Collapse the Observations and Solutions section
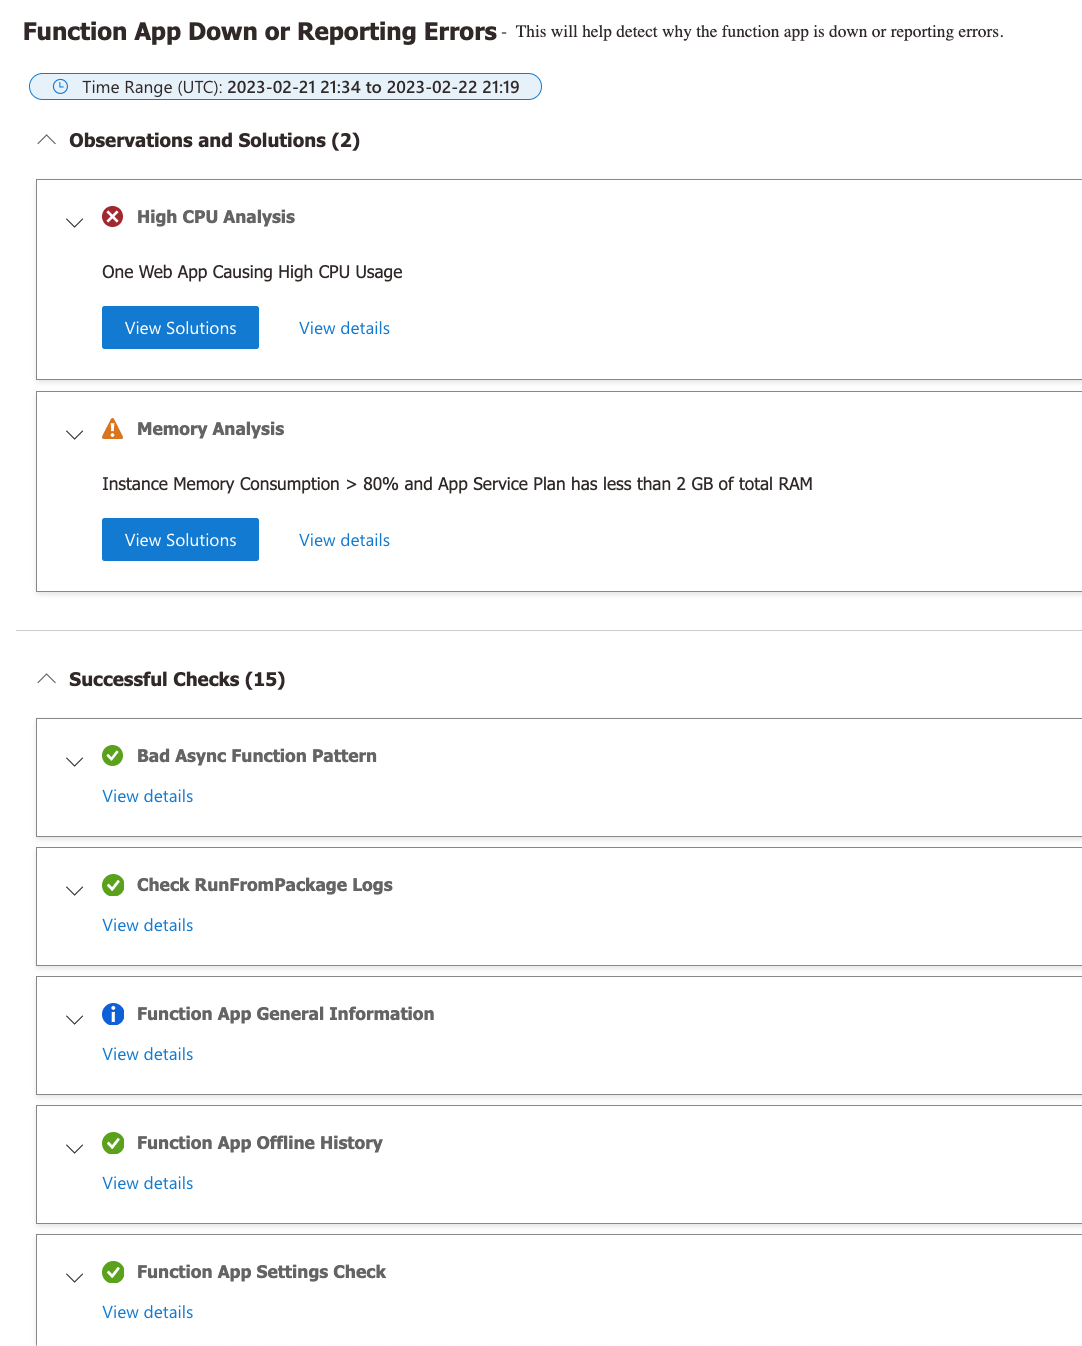This screenshot has width=1082, height=1346. 45,139
